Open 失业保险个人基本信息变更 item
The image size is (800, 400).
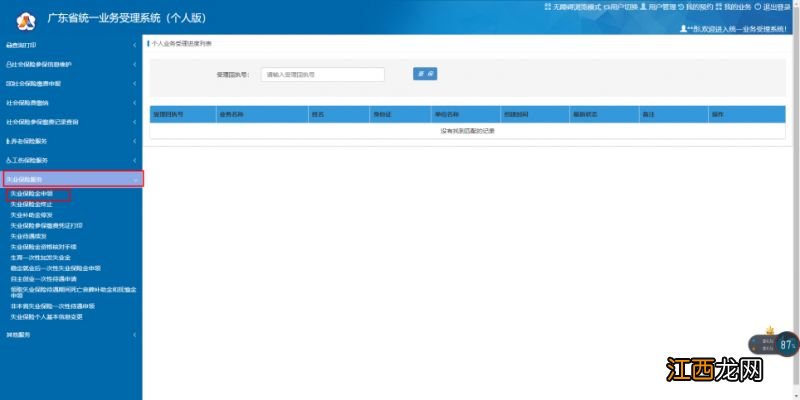pos(46,317)
